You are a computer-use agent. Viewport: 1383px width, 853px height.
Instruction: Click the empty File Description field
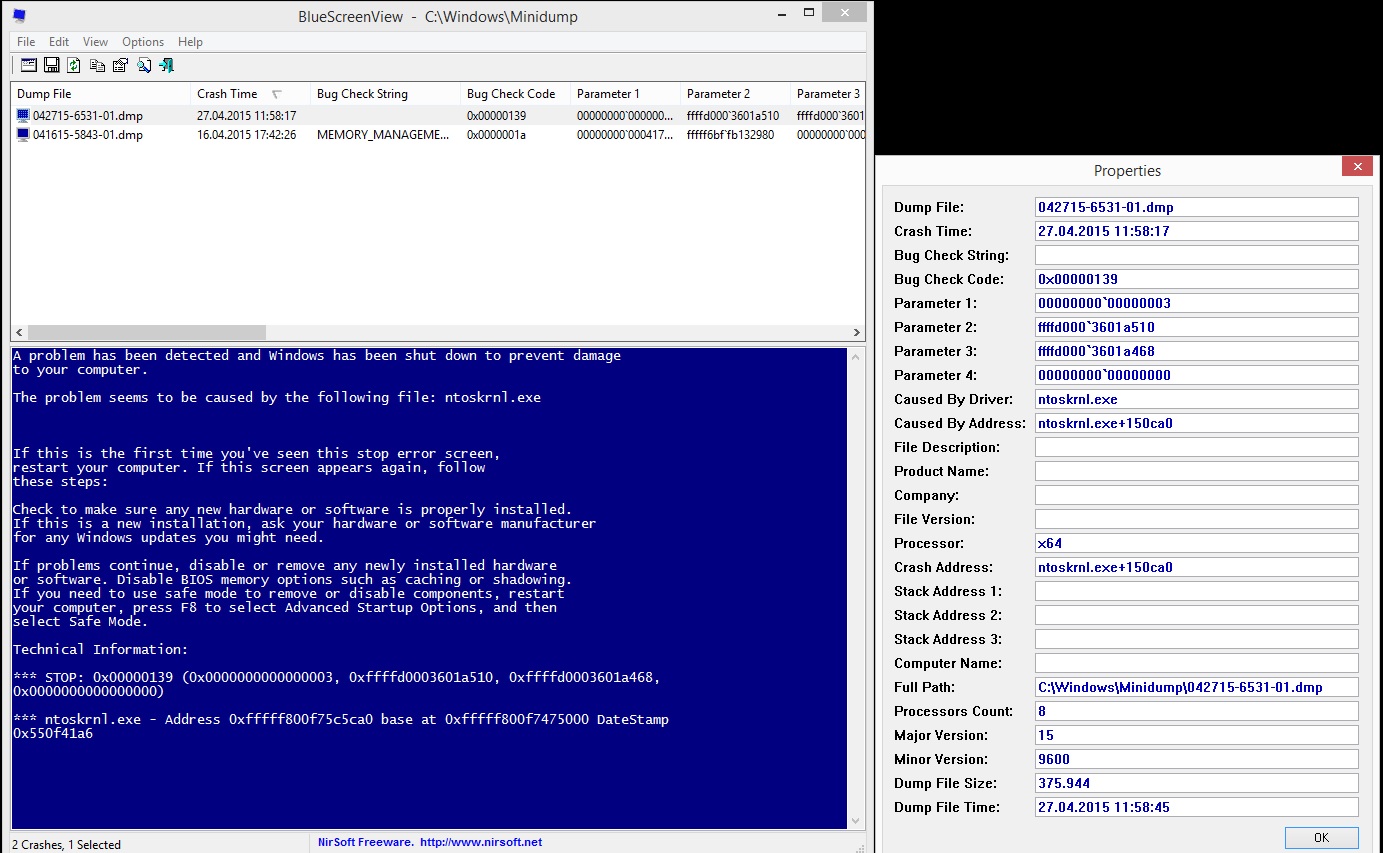(x=1197, y=447)
